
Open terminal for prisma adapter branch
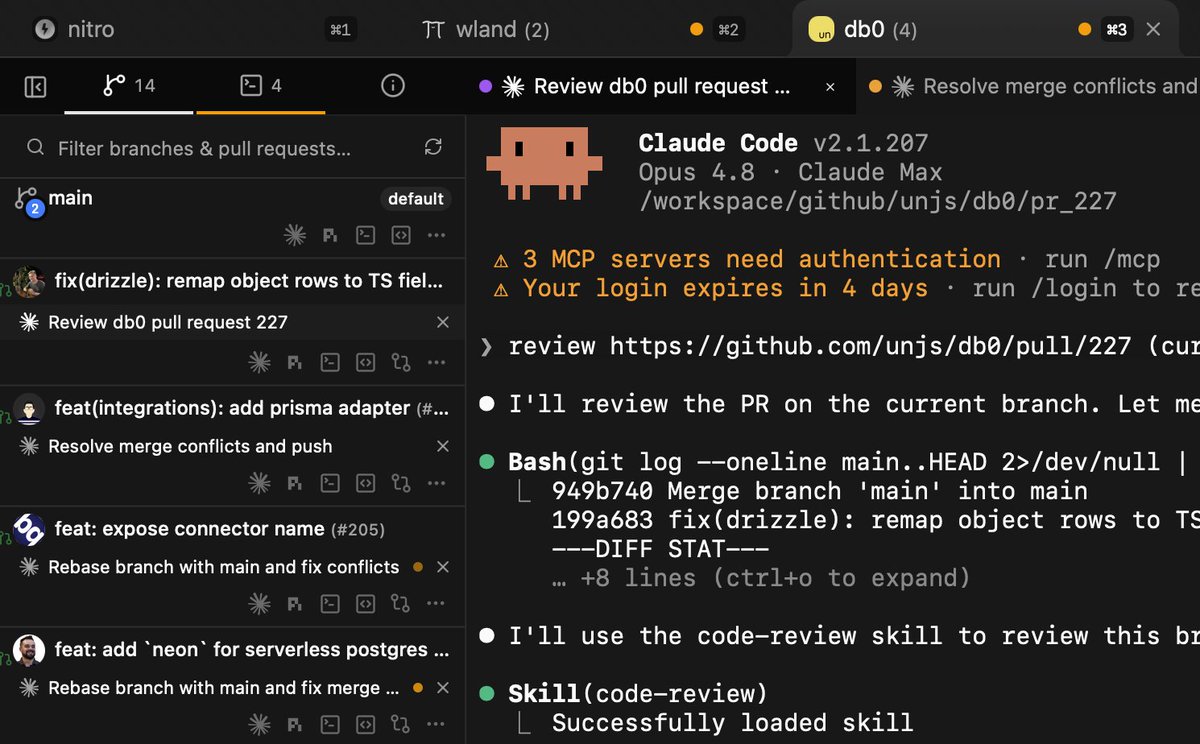coord(329,484)
